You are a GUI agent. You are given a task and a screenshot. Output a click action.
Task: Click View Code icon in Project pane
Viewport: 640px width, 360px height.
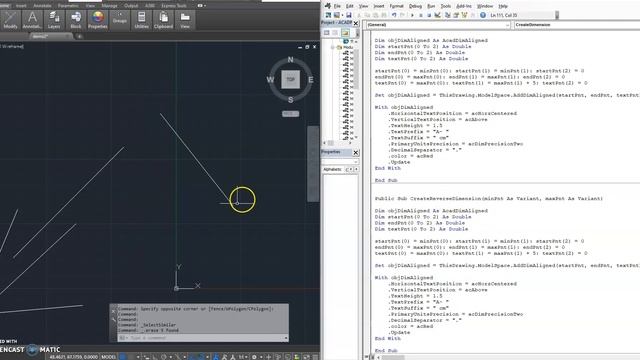pos(327,33)
